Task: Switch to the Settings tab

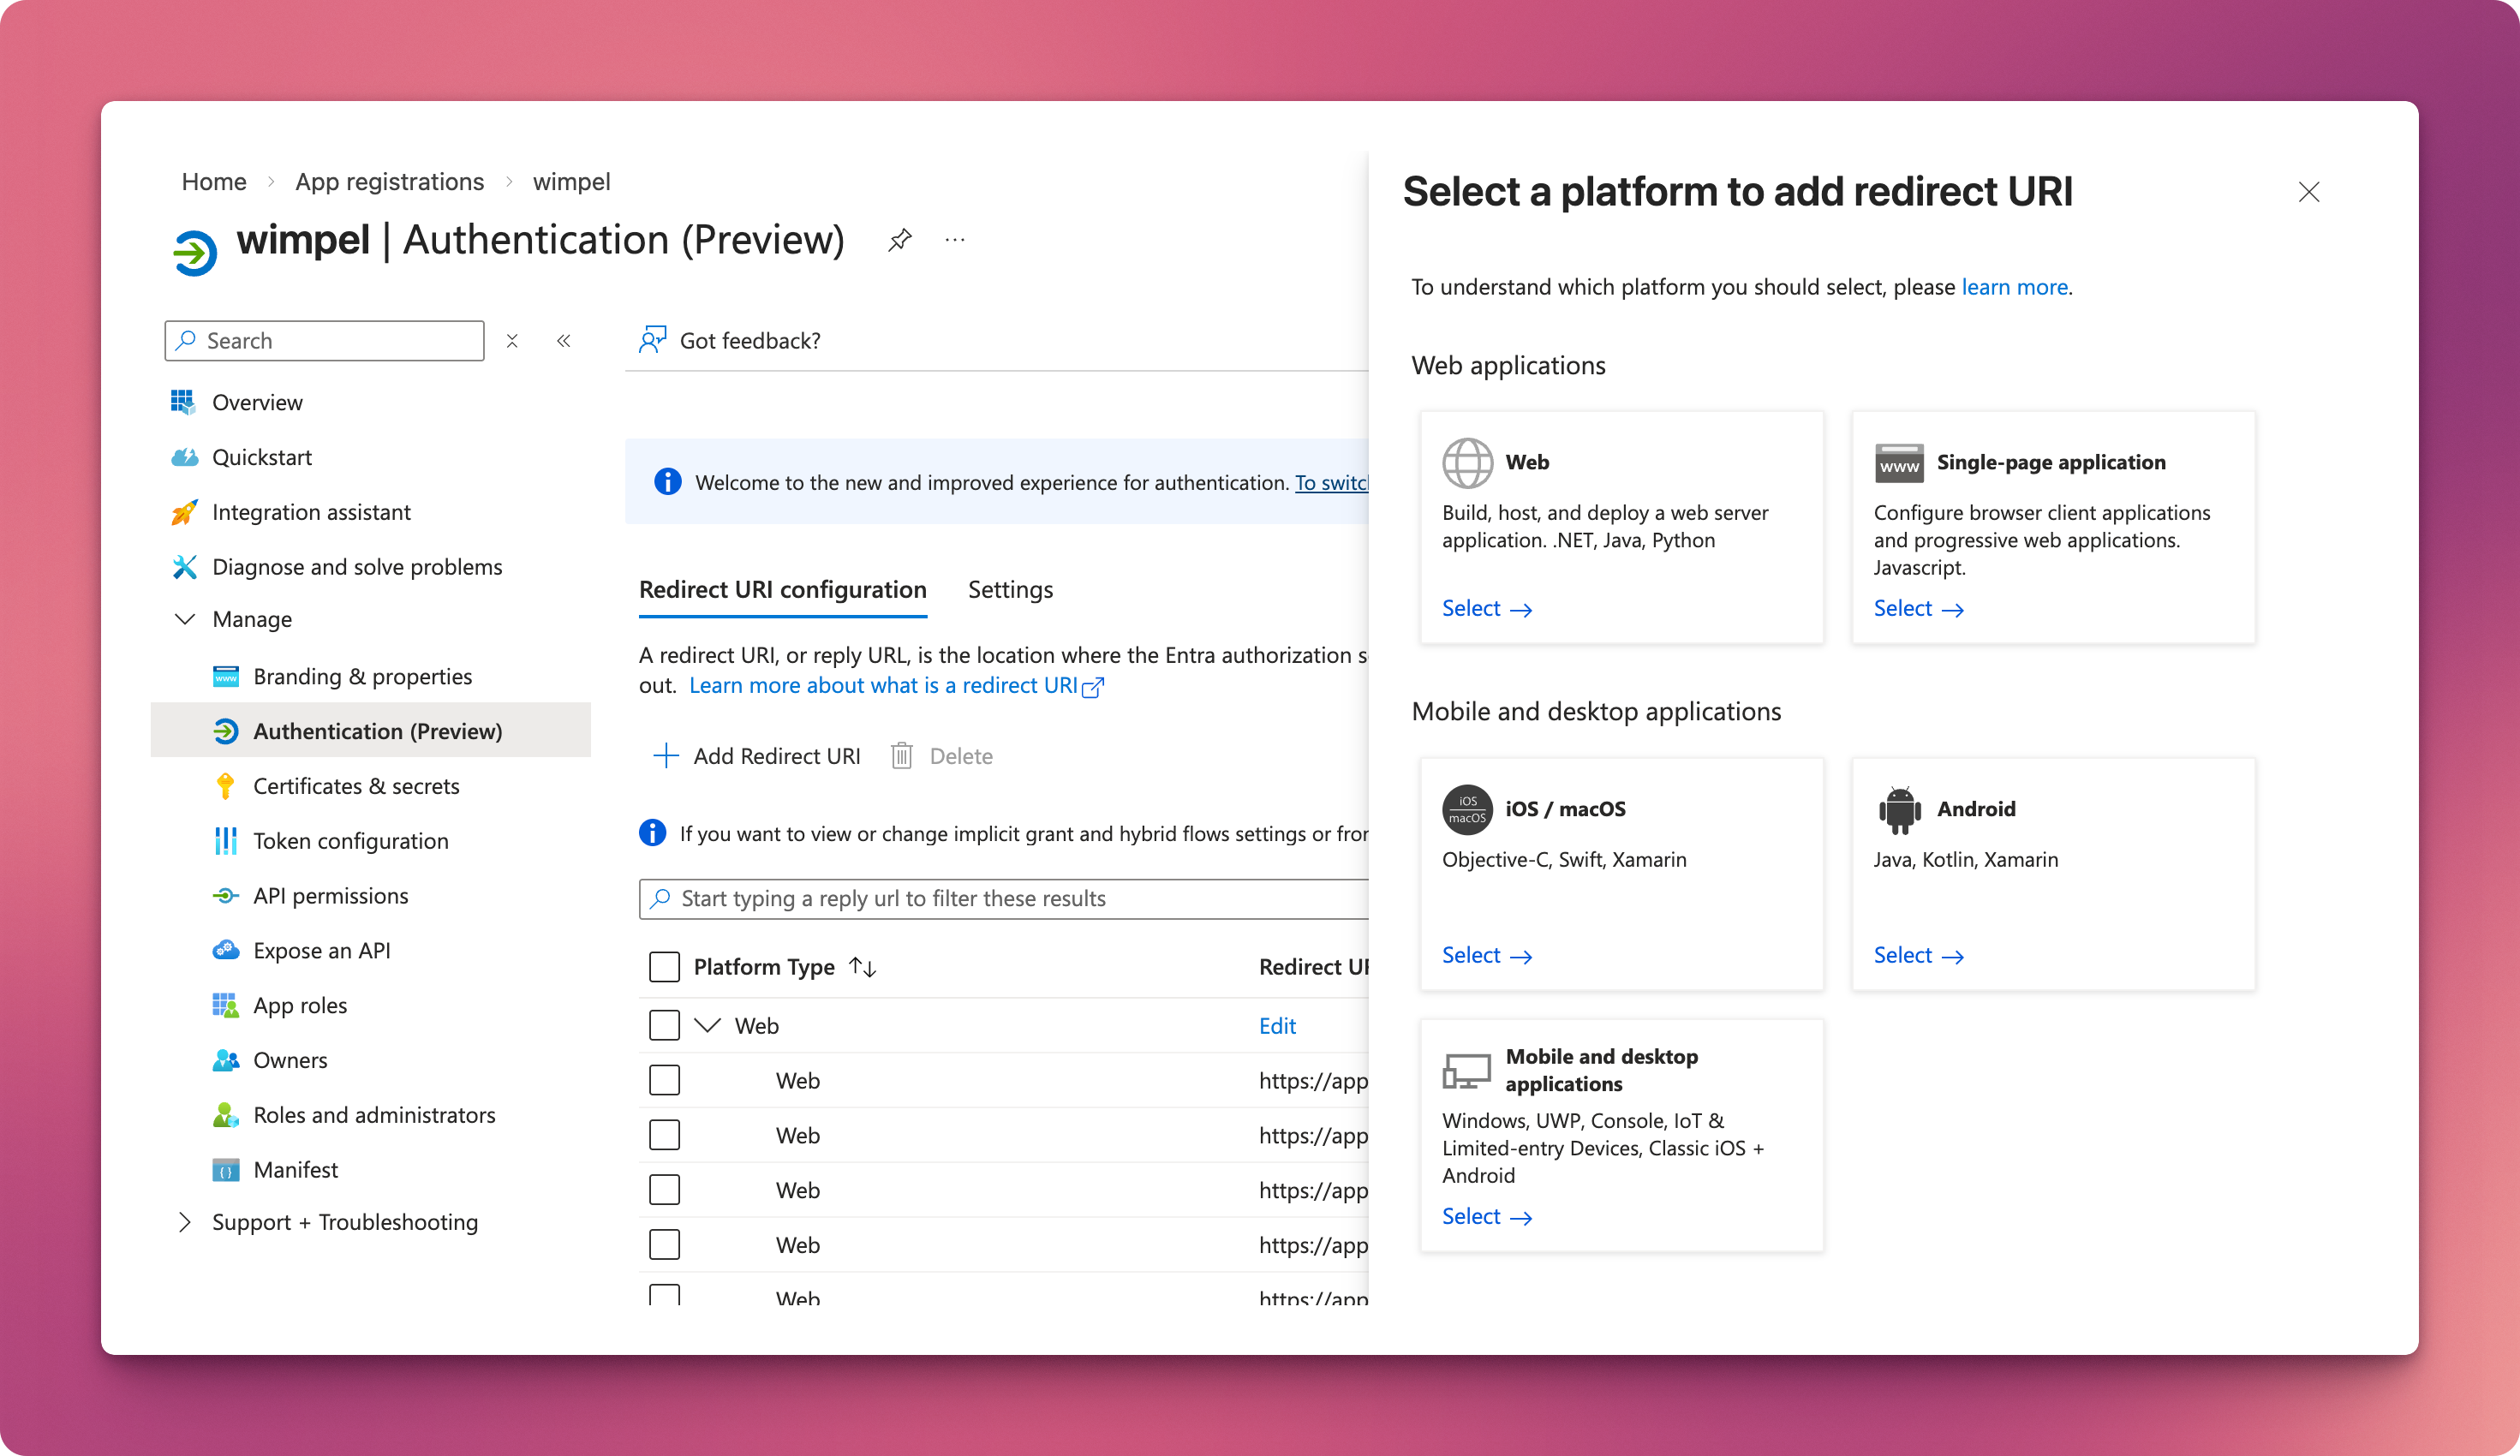Action: [1010, 590]
